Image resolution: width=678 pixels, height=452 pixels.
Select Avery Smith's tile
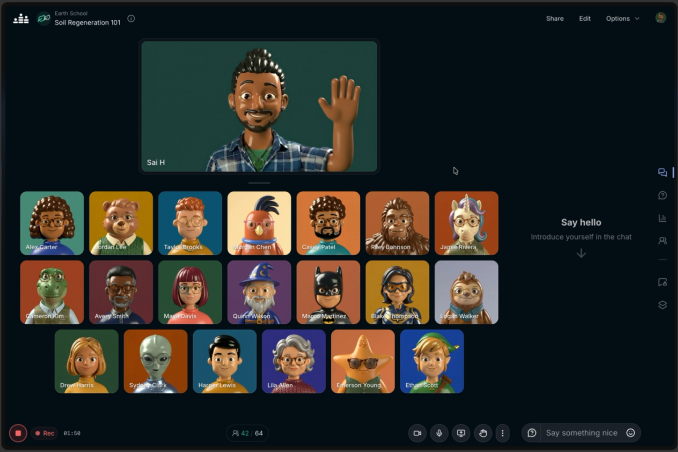(x=121, y=292)
